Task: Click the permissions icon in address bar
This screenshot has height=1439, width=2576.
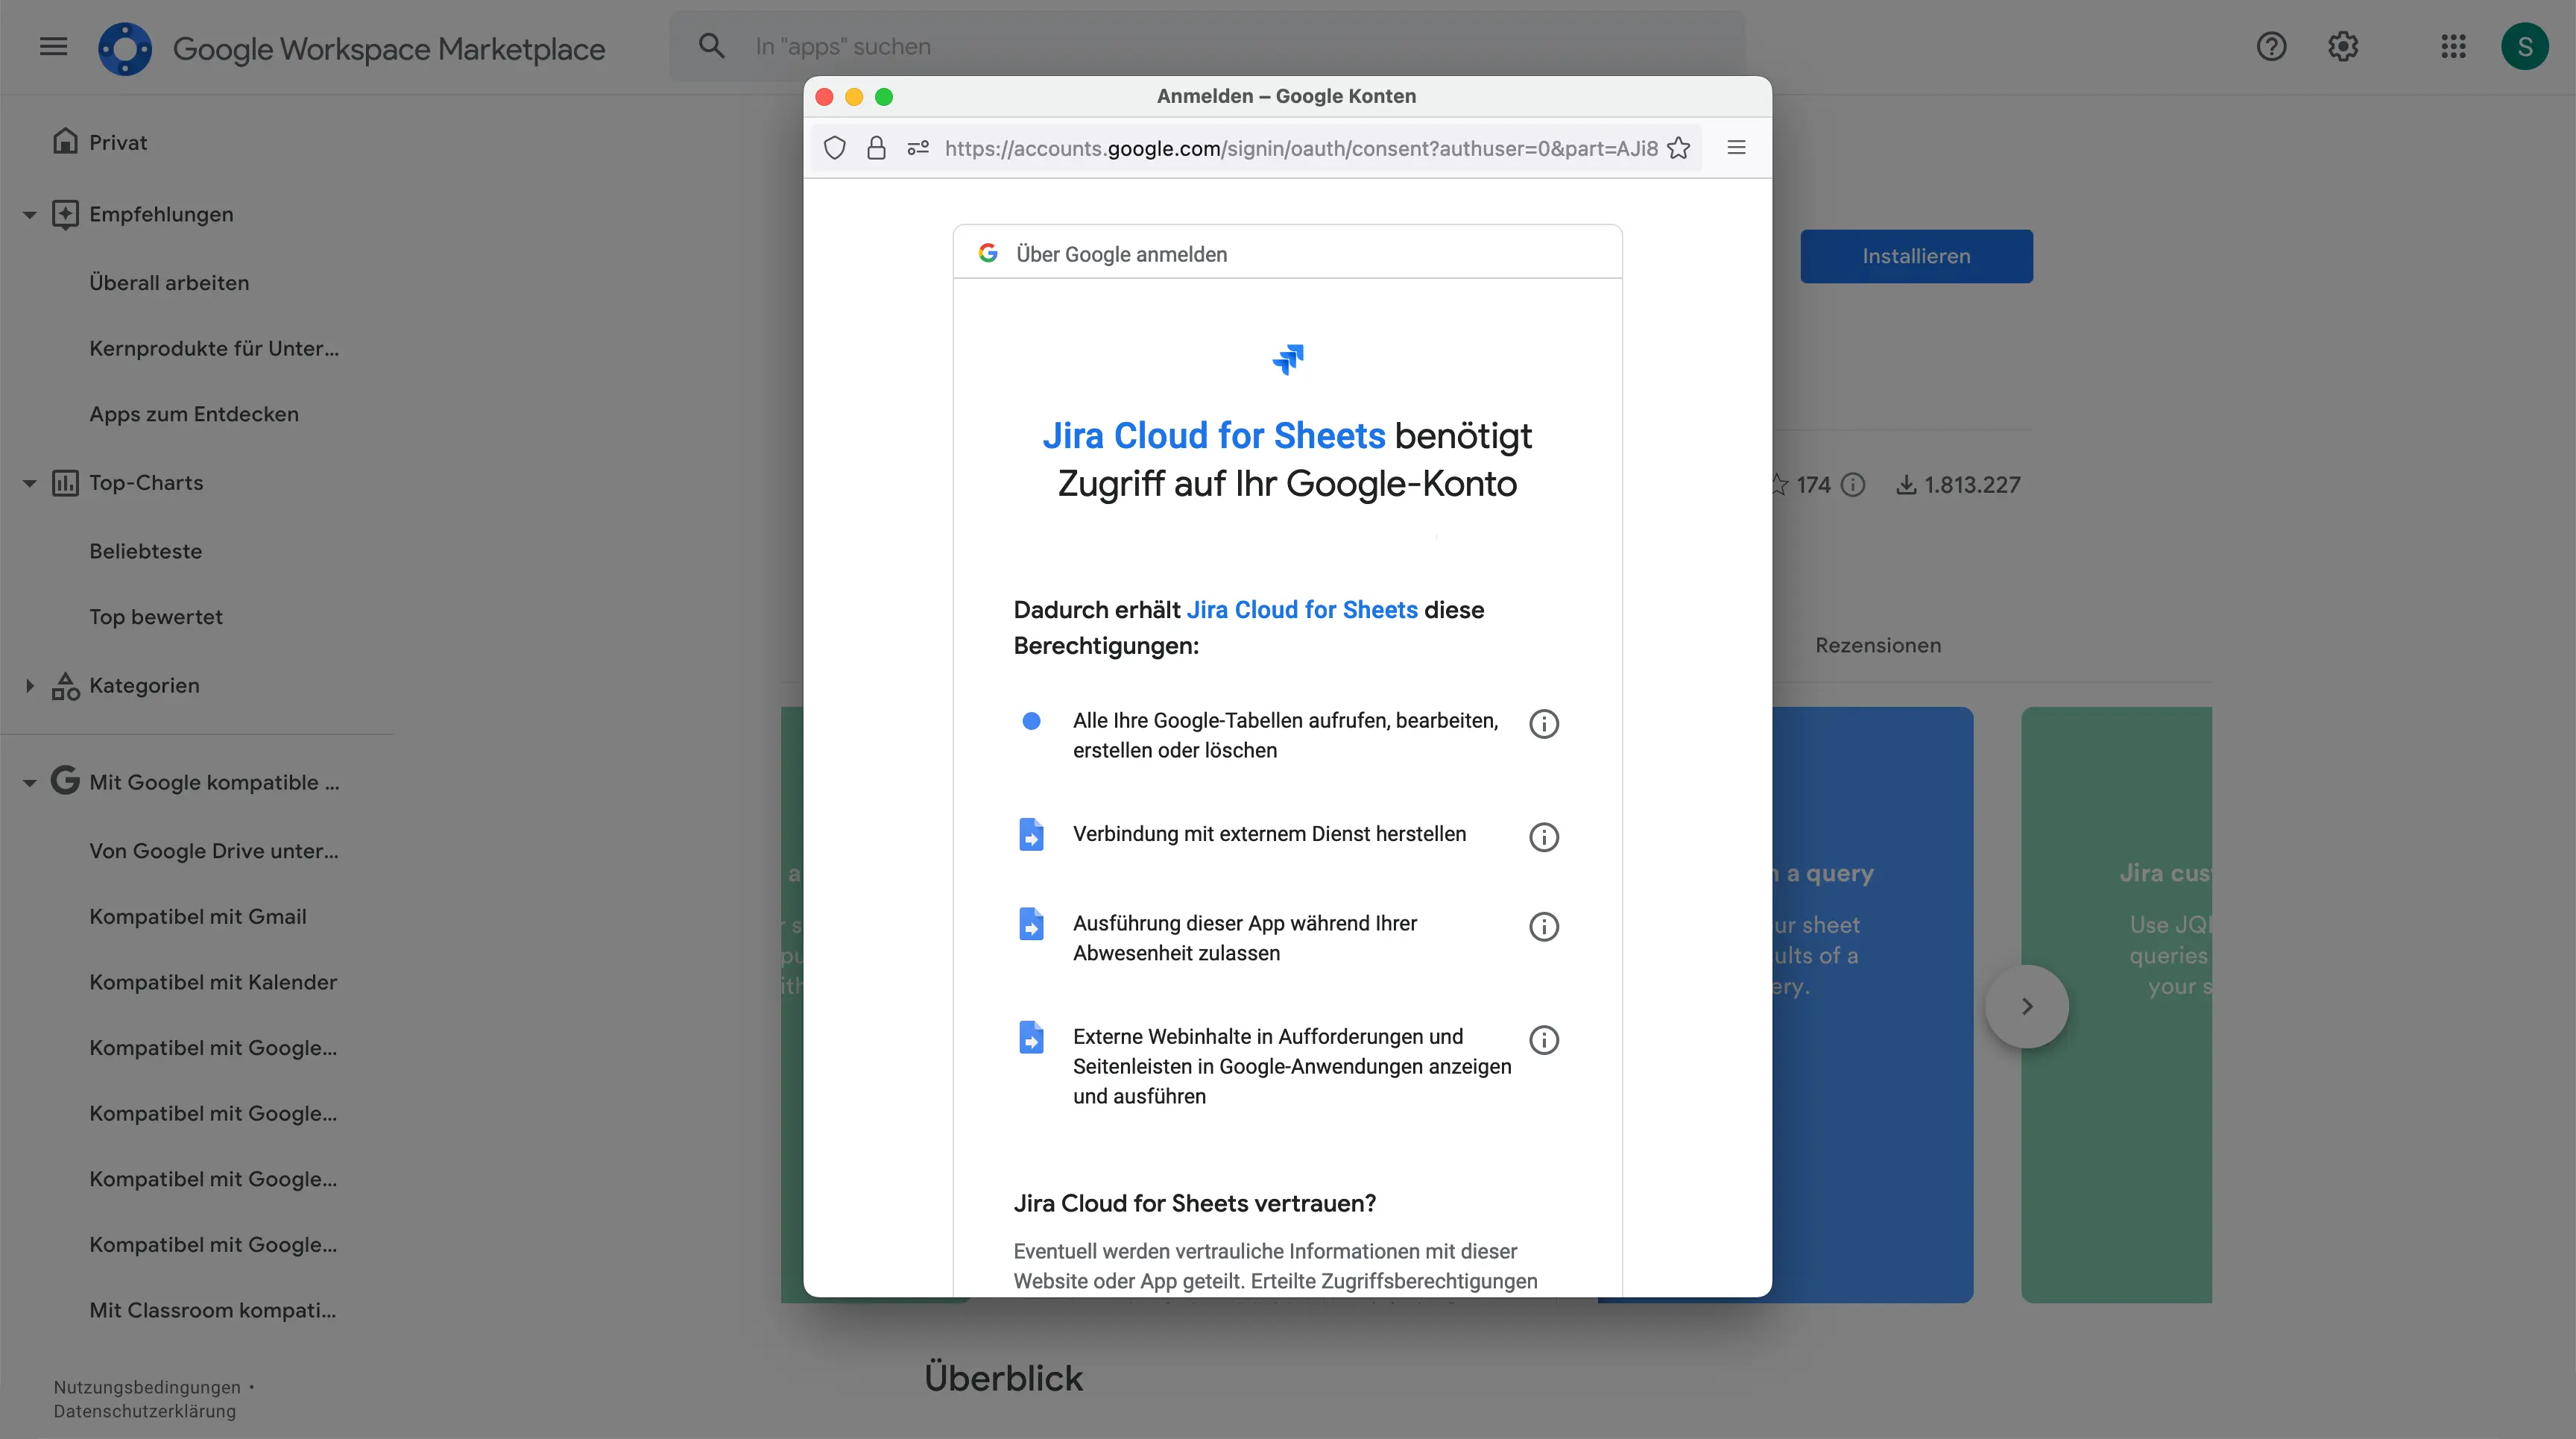Action: click(x=918, y=148)
